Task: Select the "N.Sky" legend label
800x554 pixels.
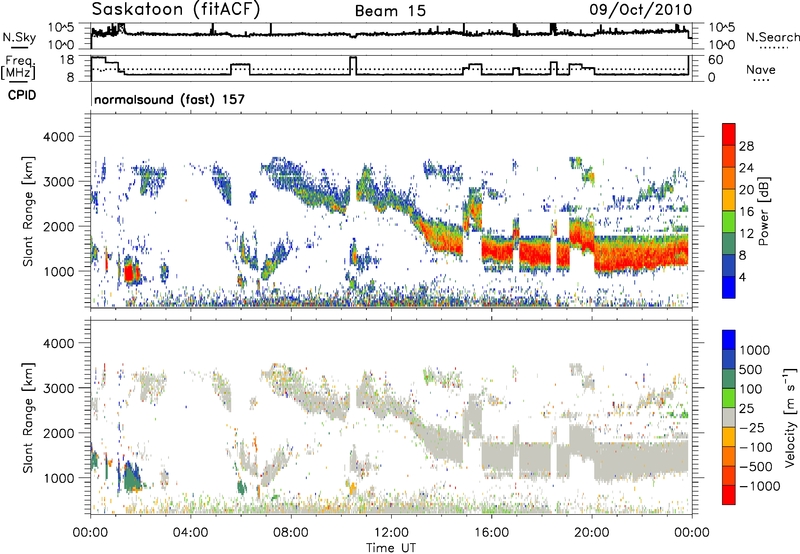Action: pos(19,37)
